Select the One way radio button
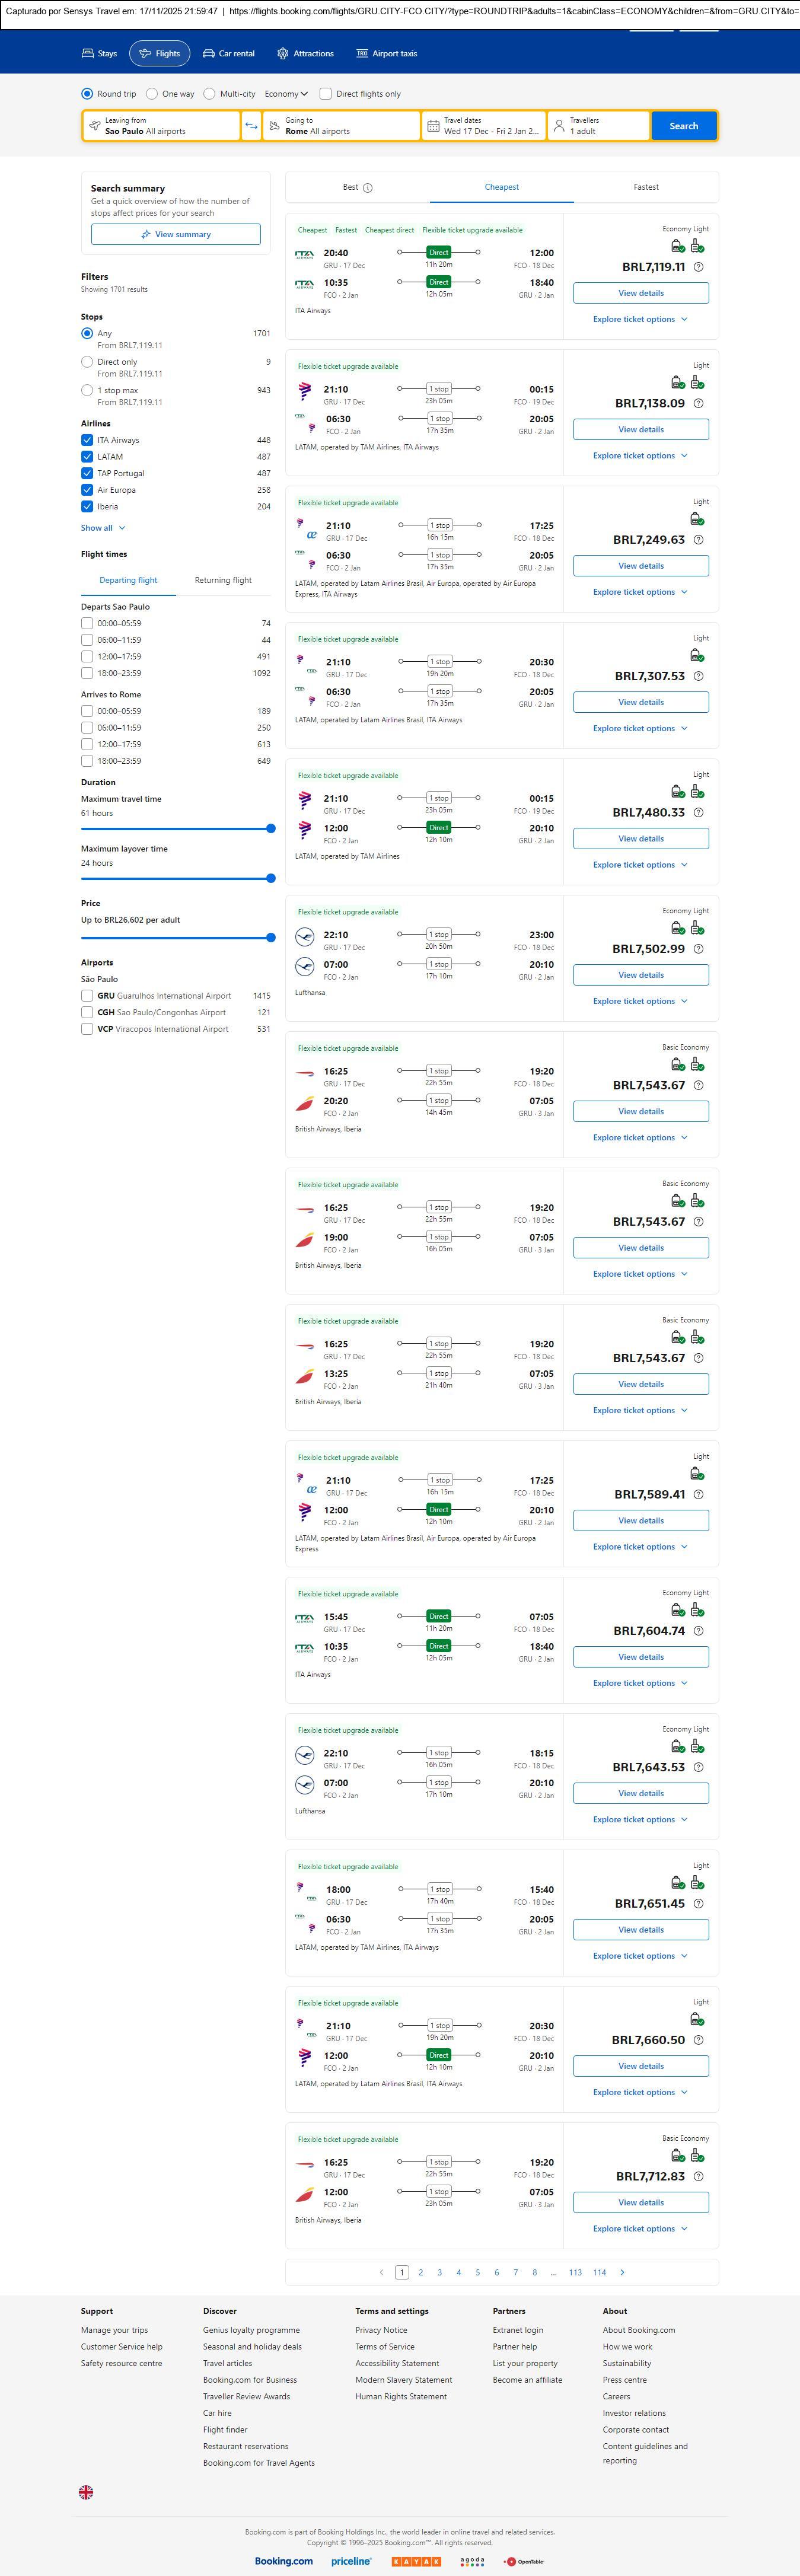The width and height of the screenshot is (800, 2576). [152, 94]
